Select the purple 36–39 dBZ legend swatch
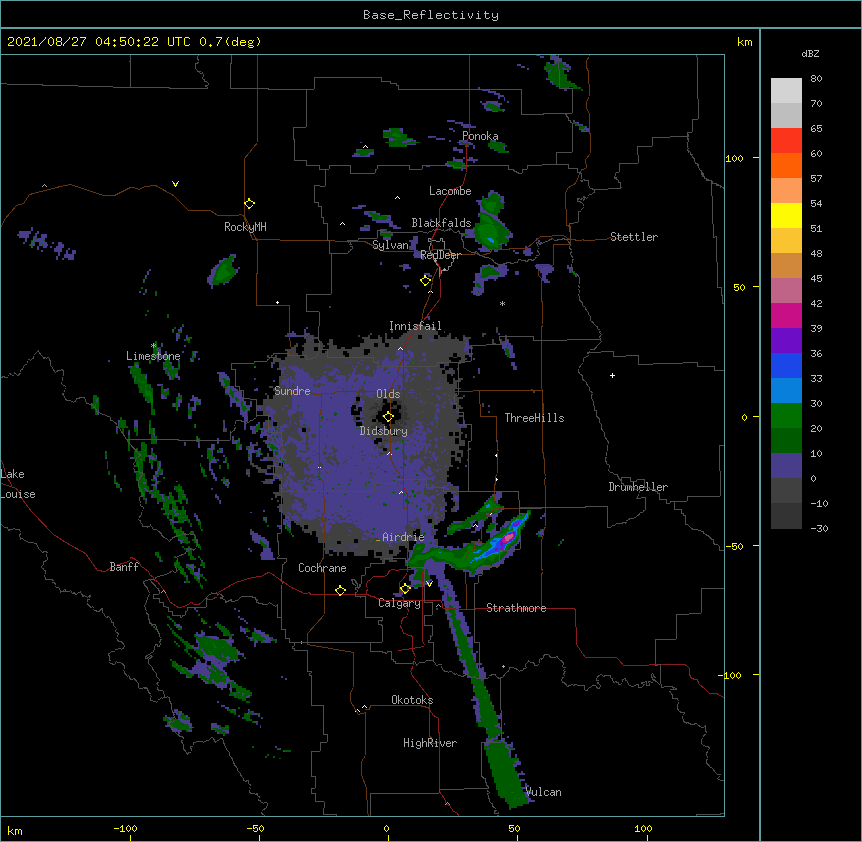The height and width of the screenshot is (842, 862). pos(786,341)
